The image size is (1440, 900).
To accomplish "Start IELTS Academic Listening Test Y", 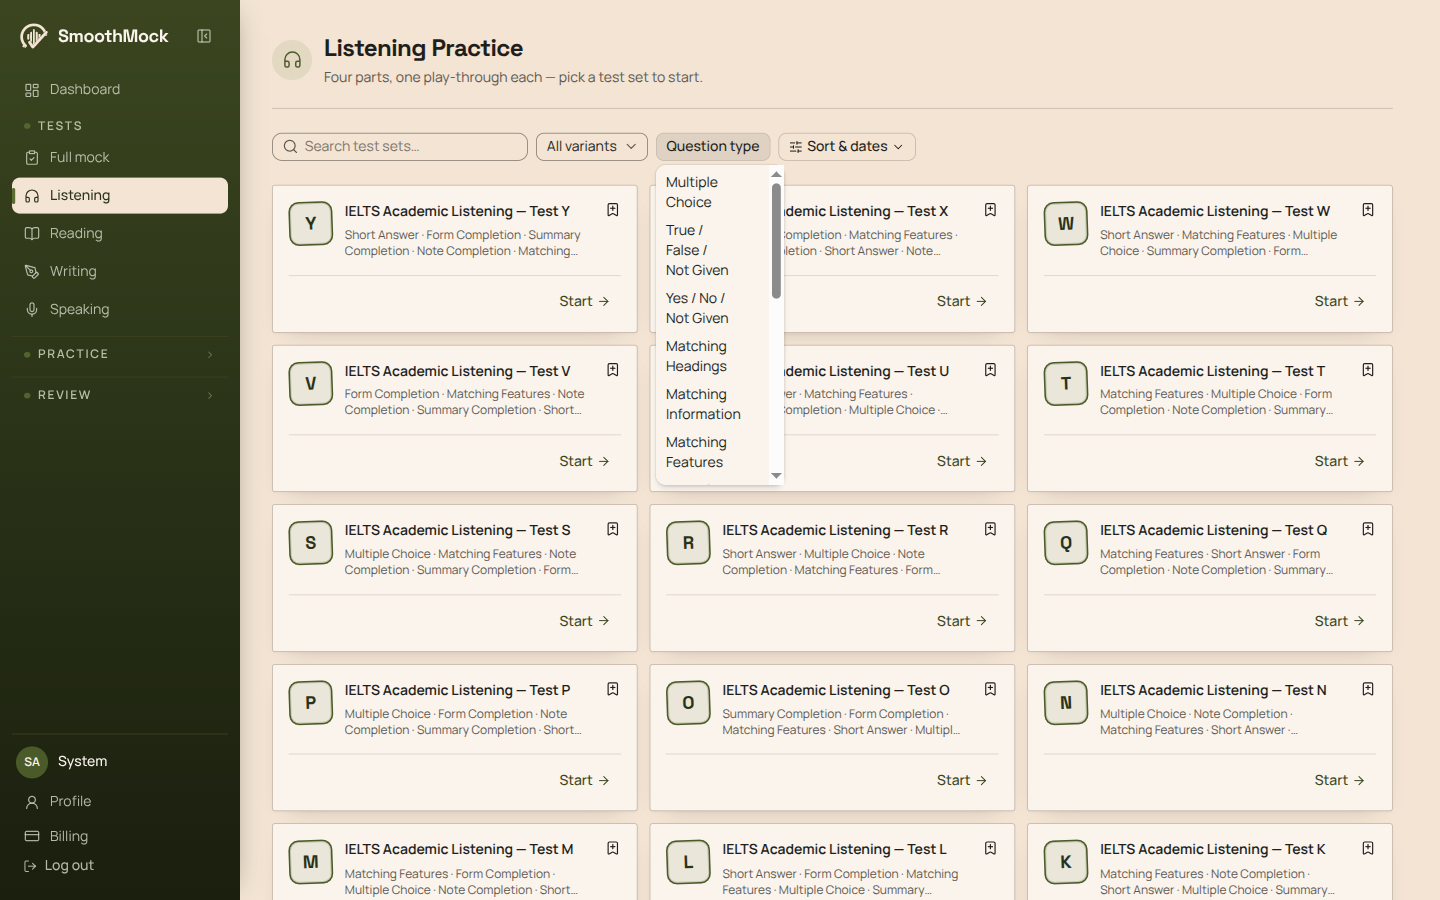I will [x=585, y=302].
